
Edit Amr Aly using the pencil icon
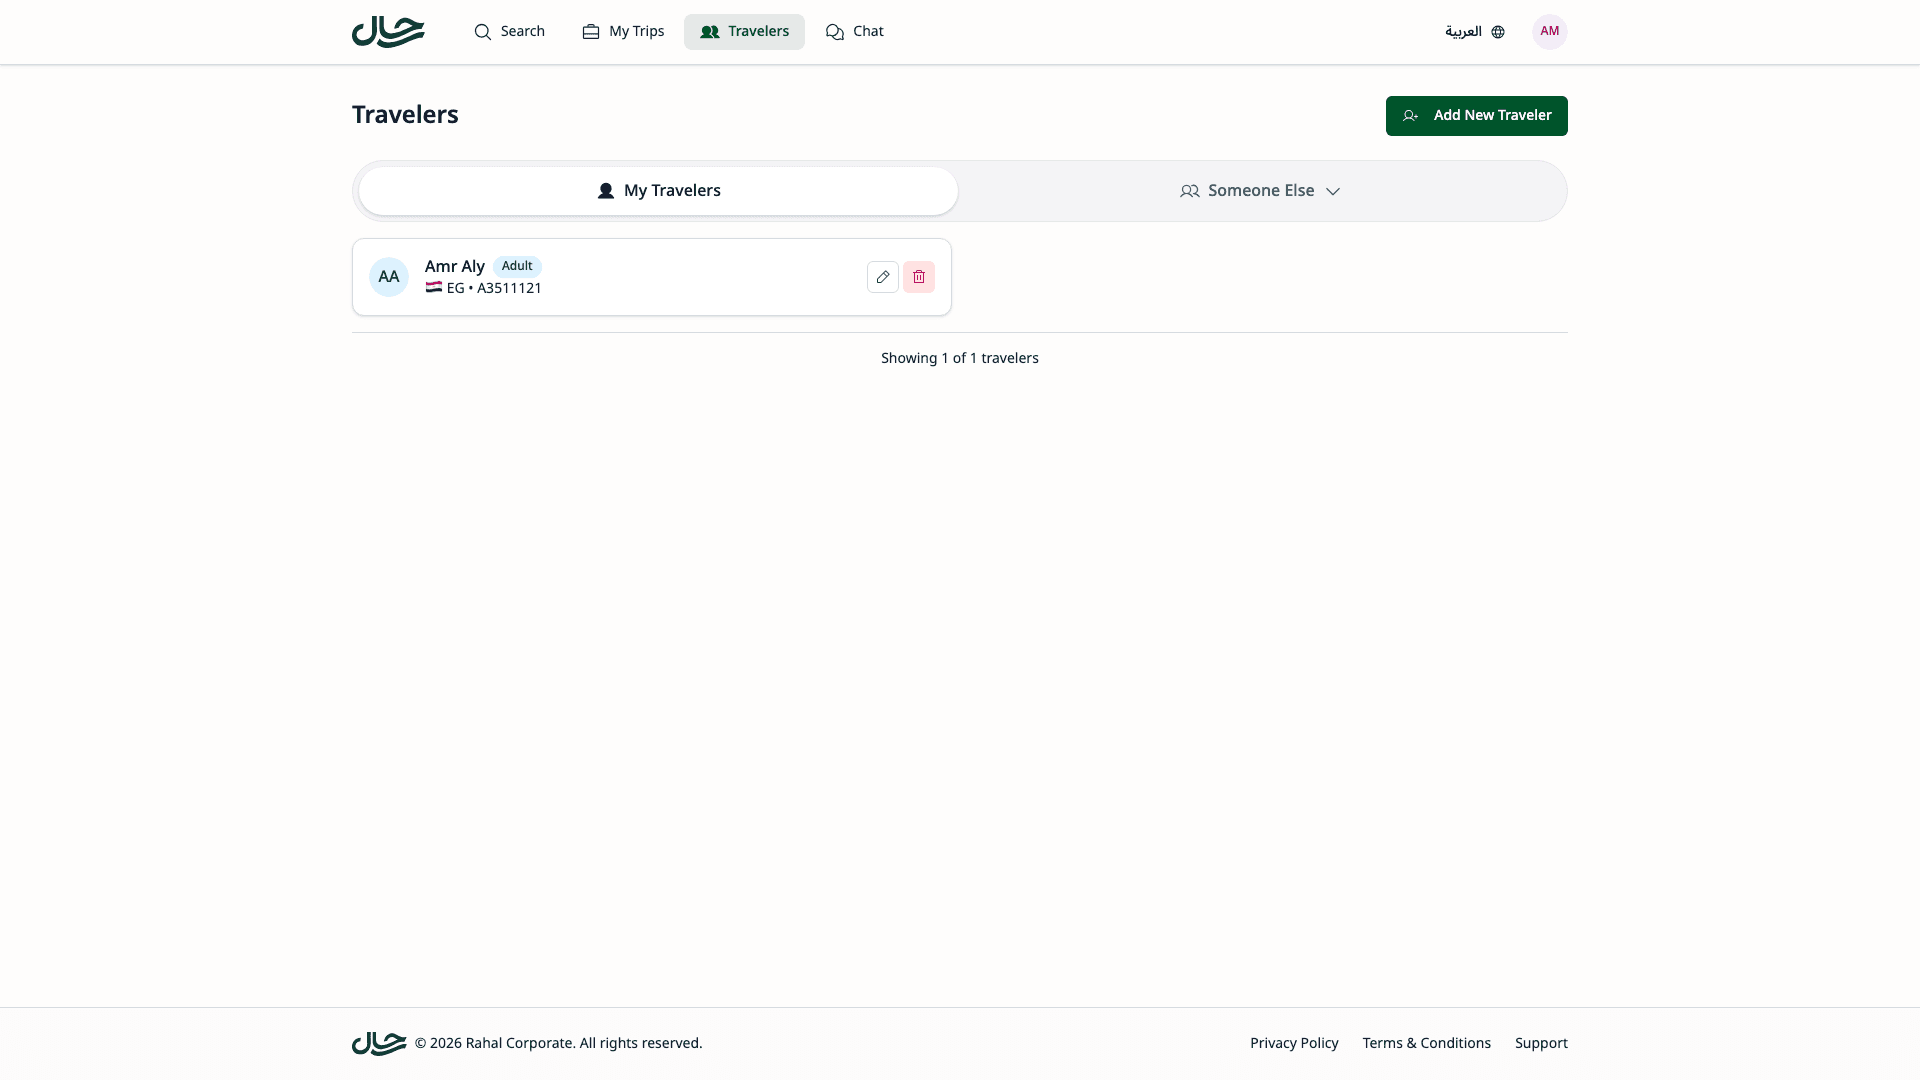pyautogui.click(x=882, y=276)
